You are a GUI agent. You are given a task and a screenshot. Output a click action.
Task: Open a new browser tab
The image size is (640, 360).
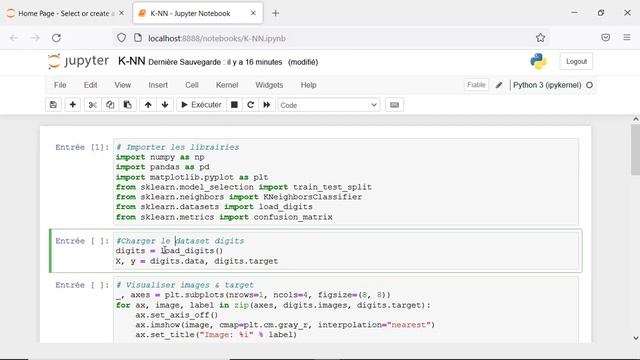coord(276,13)
